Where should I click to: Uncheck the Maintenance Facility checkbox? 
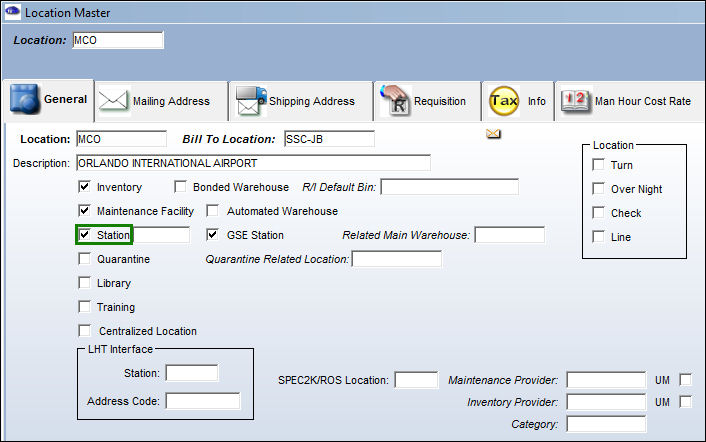[x=84, y=210]
